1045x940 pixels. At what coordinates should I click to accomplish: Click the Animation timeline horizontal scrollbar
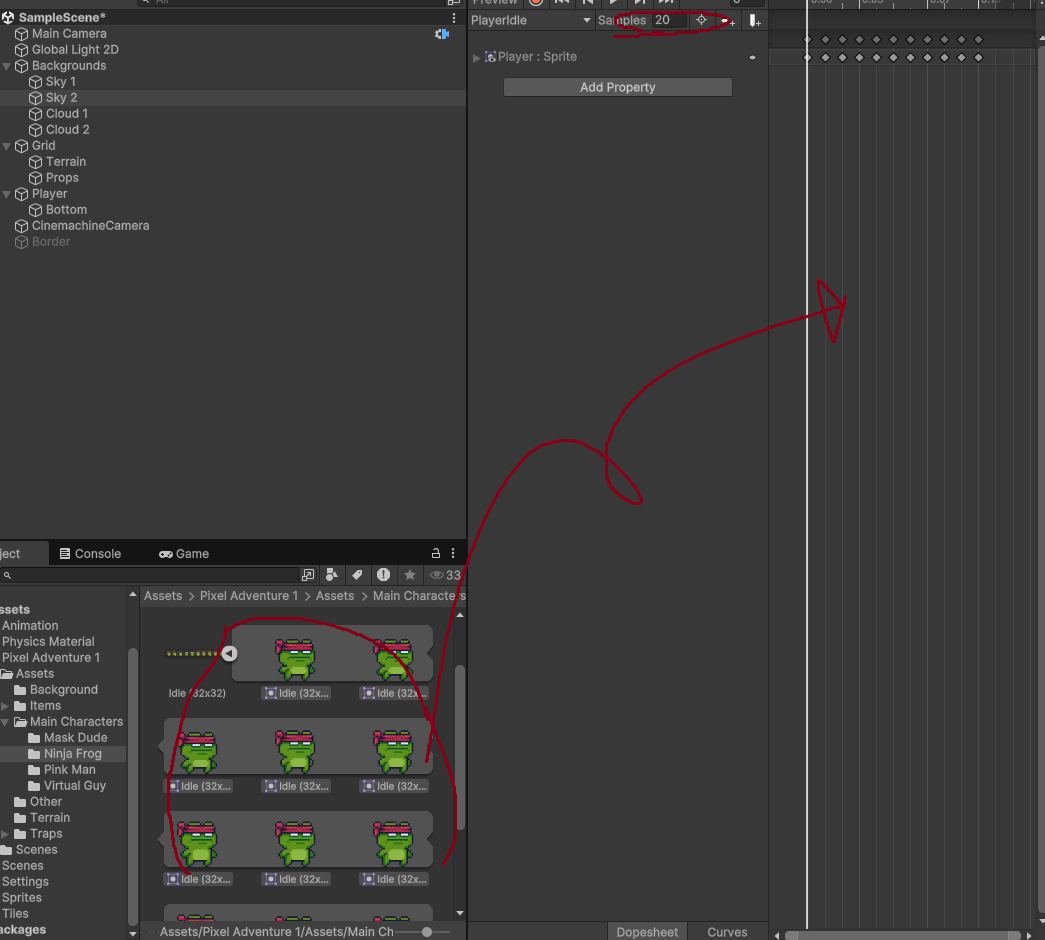[x=903, y=935]
